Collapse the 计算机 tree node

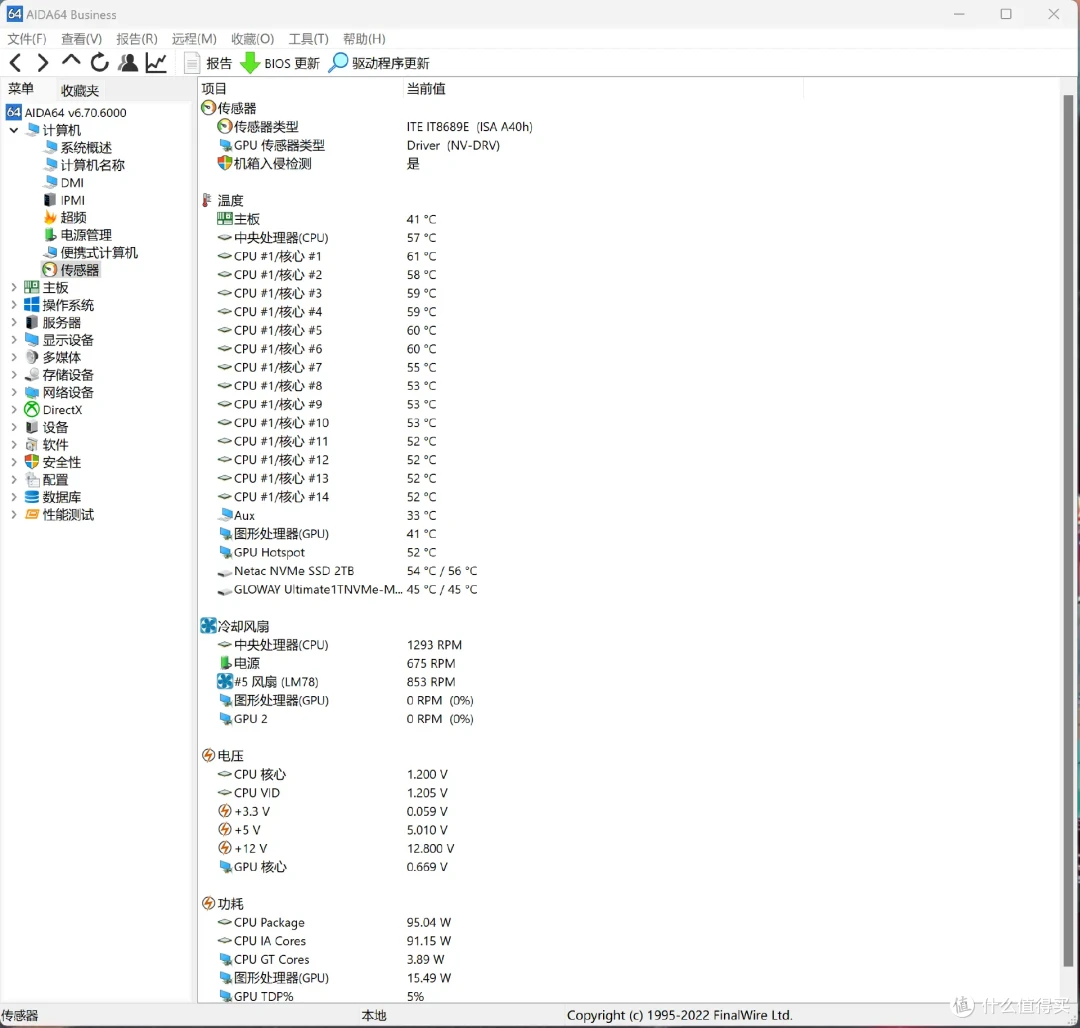13,130
